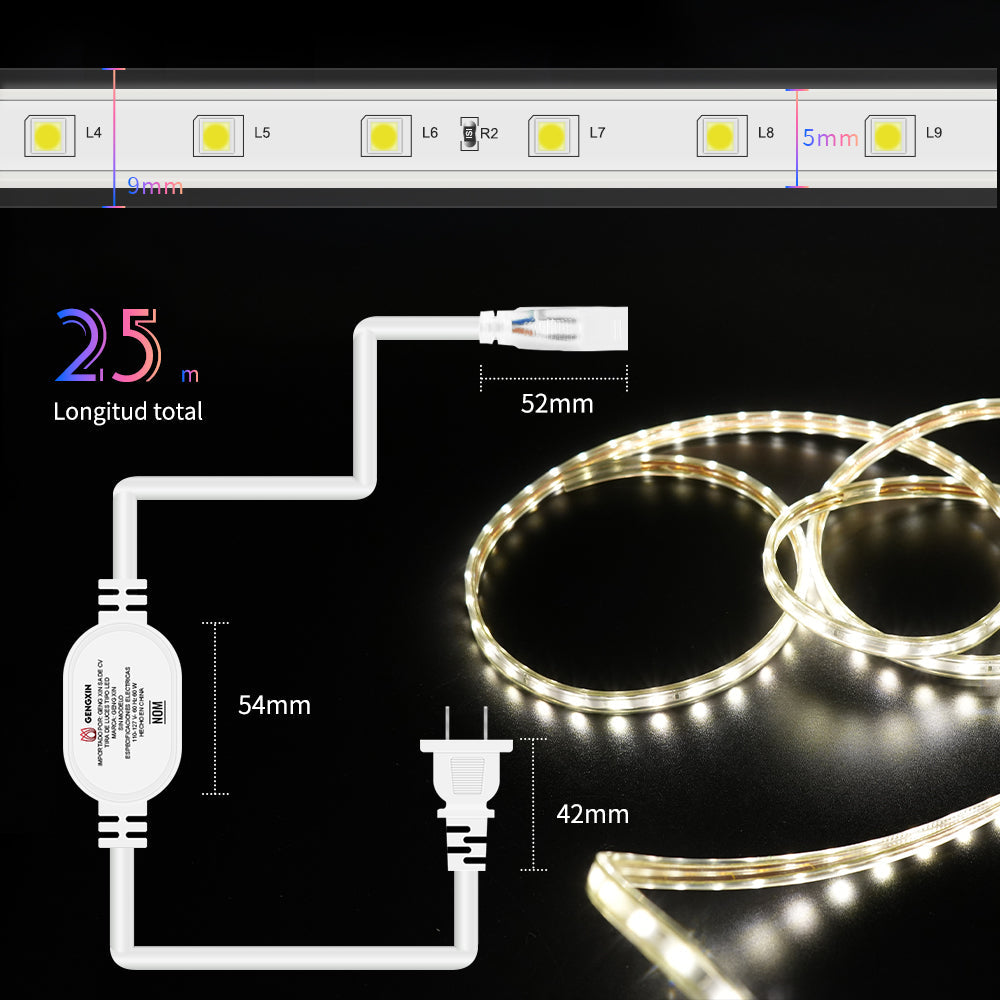Click the 5mm height label
Screen dimensions: 1000x1000
click(830, 139)
